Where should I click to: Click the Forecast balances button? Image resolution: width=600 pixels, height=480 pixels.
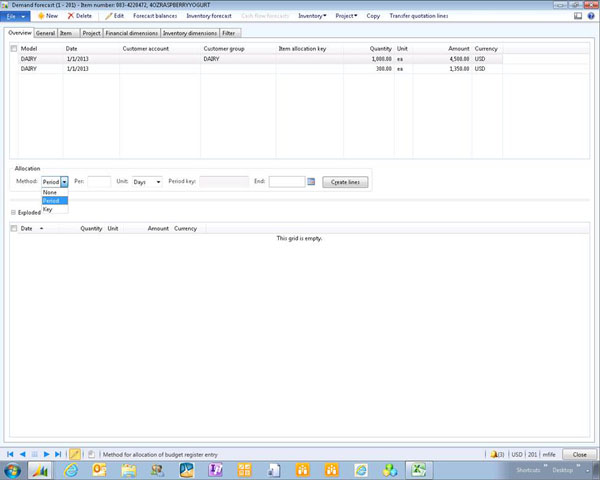155,16
